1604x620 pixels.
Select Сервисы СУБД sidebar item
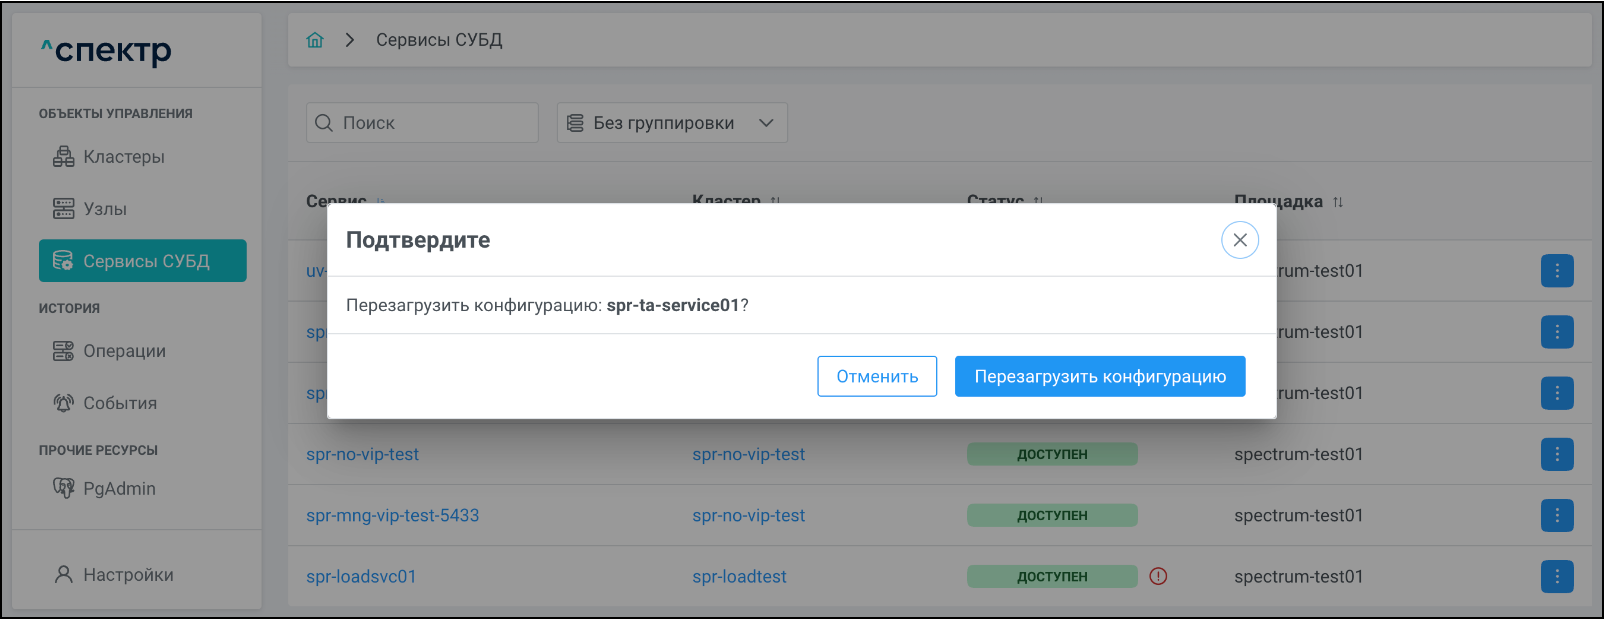pyautogui.click(x=143, y=261)
